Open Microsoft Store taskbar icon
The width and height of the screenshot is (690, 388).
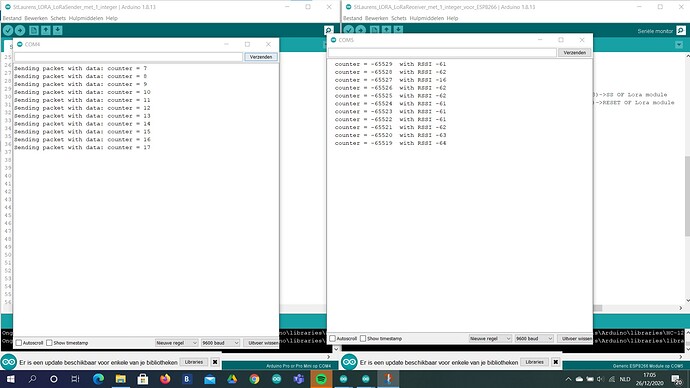coord(143,379)
